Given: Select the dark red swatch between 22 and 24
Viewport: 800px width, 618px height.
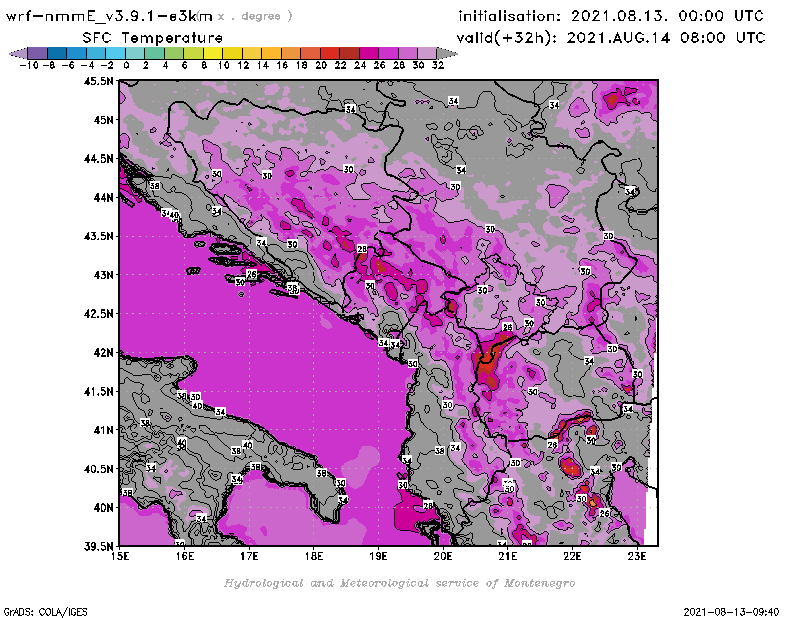Looking at the screenshot, I should click(x=349, y=53).
